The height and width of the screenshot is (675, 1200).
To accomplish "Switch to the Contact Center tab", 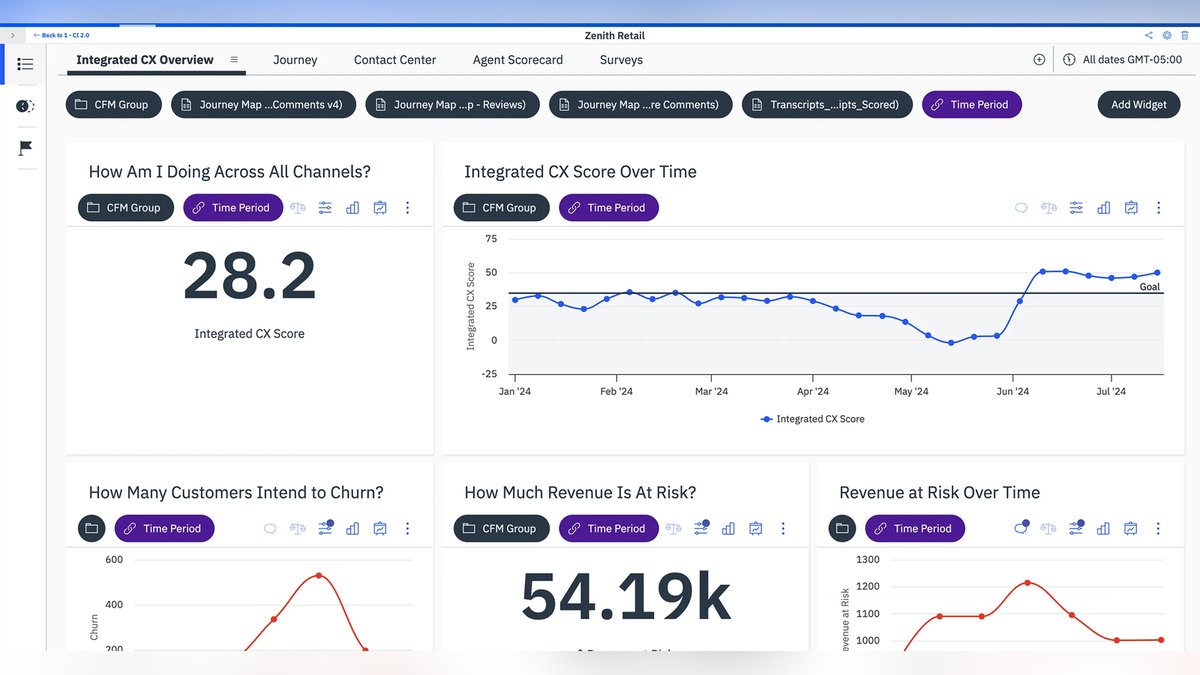I will coord(395,60).
